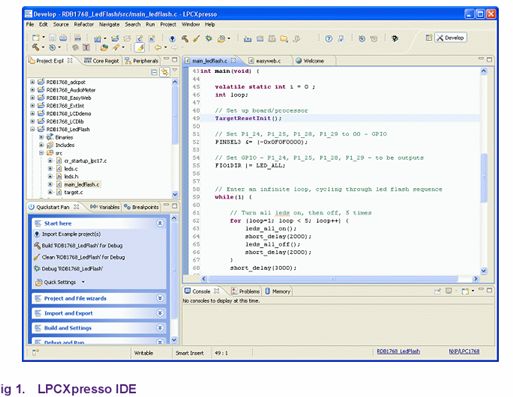Image resolution: width=513 pixels, height=397 pixels.
Task: Collapse the src folder in project tree
Action: [41, 153]
